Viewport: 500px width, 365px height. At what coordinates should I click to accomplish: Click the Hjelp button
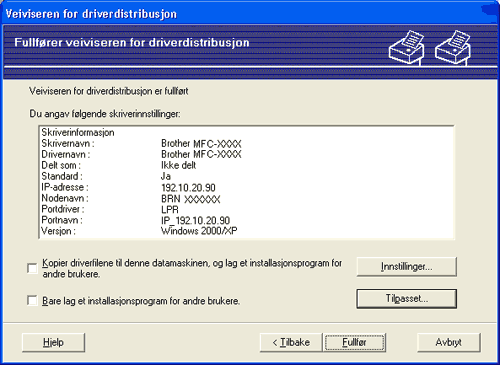pos(53,342)
